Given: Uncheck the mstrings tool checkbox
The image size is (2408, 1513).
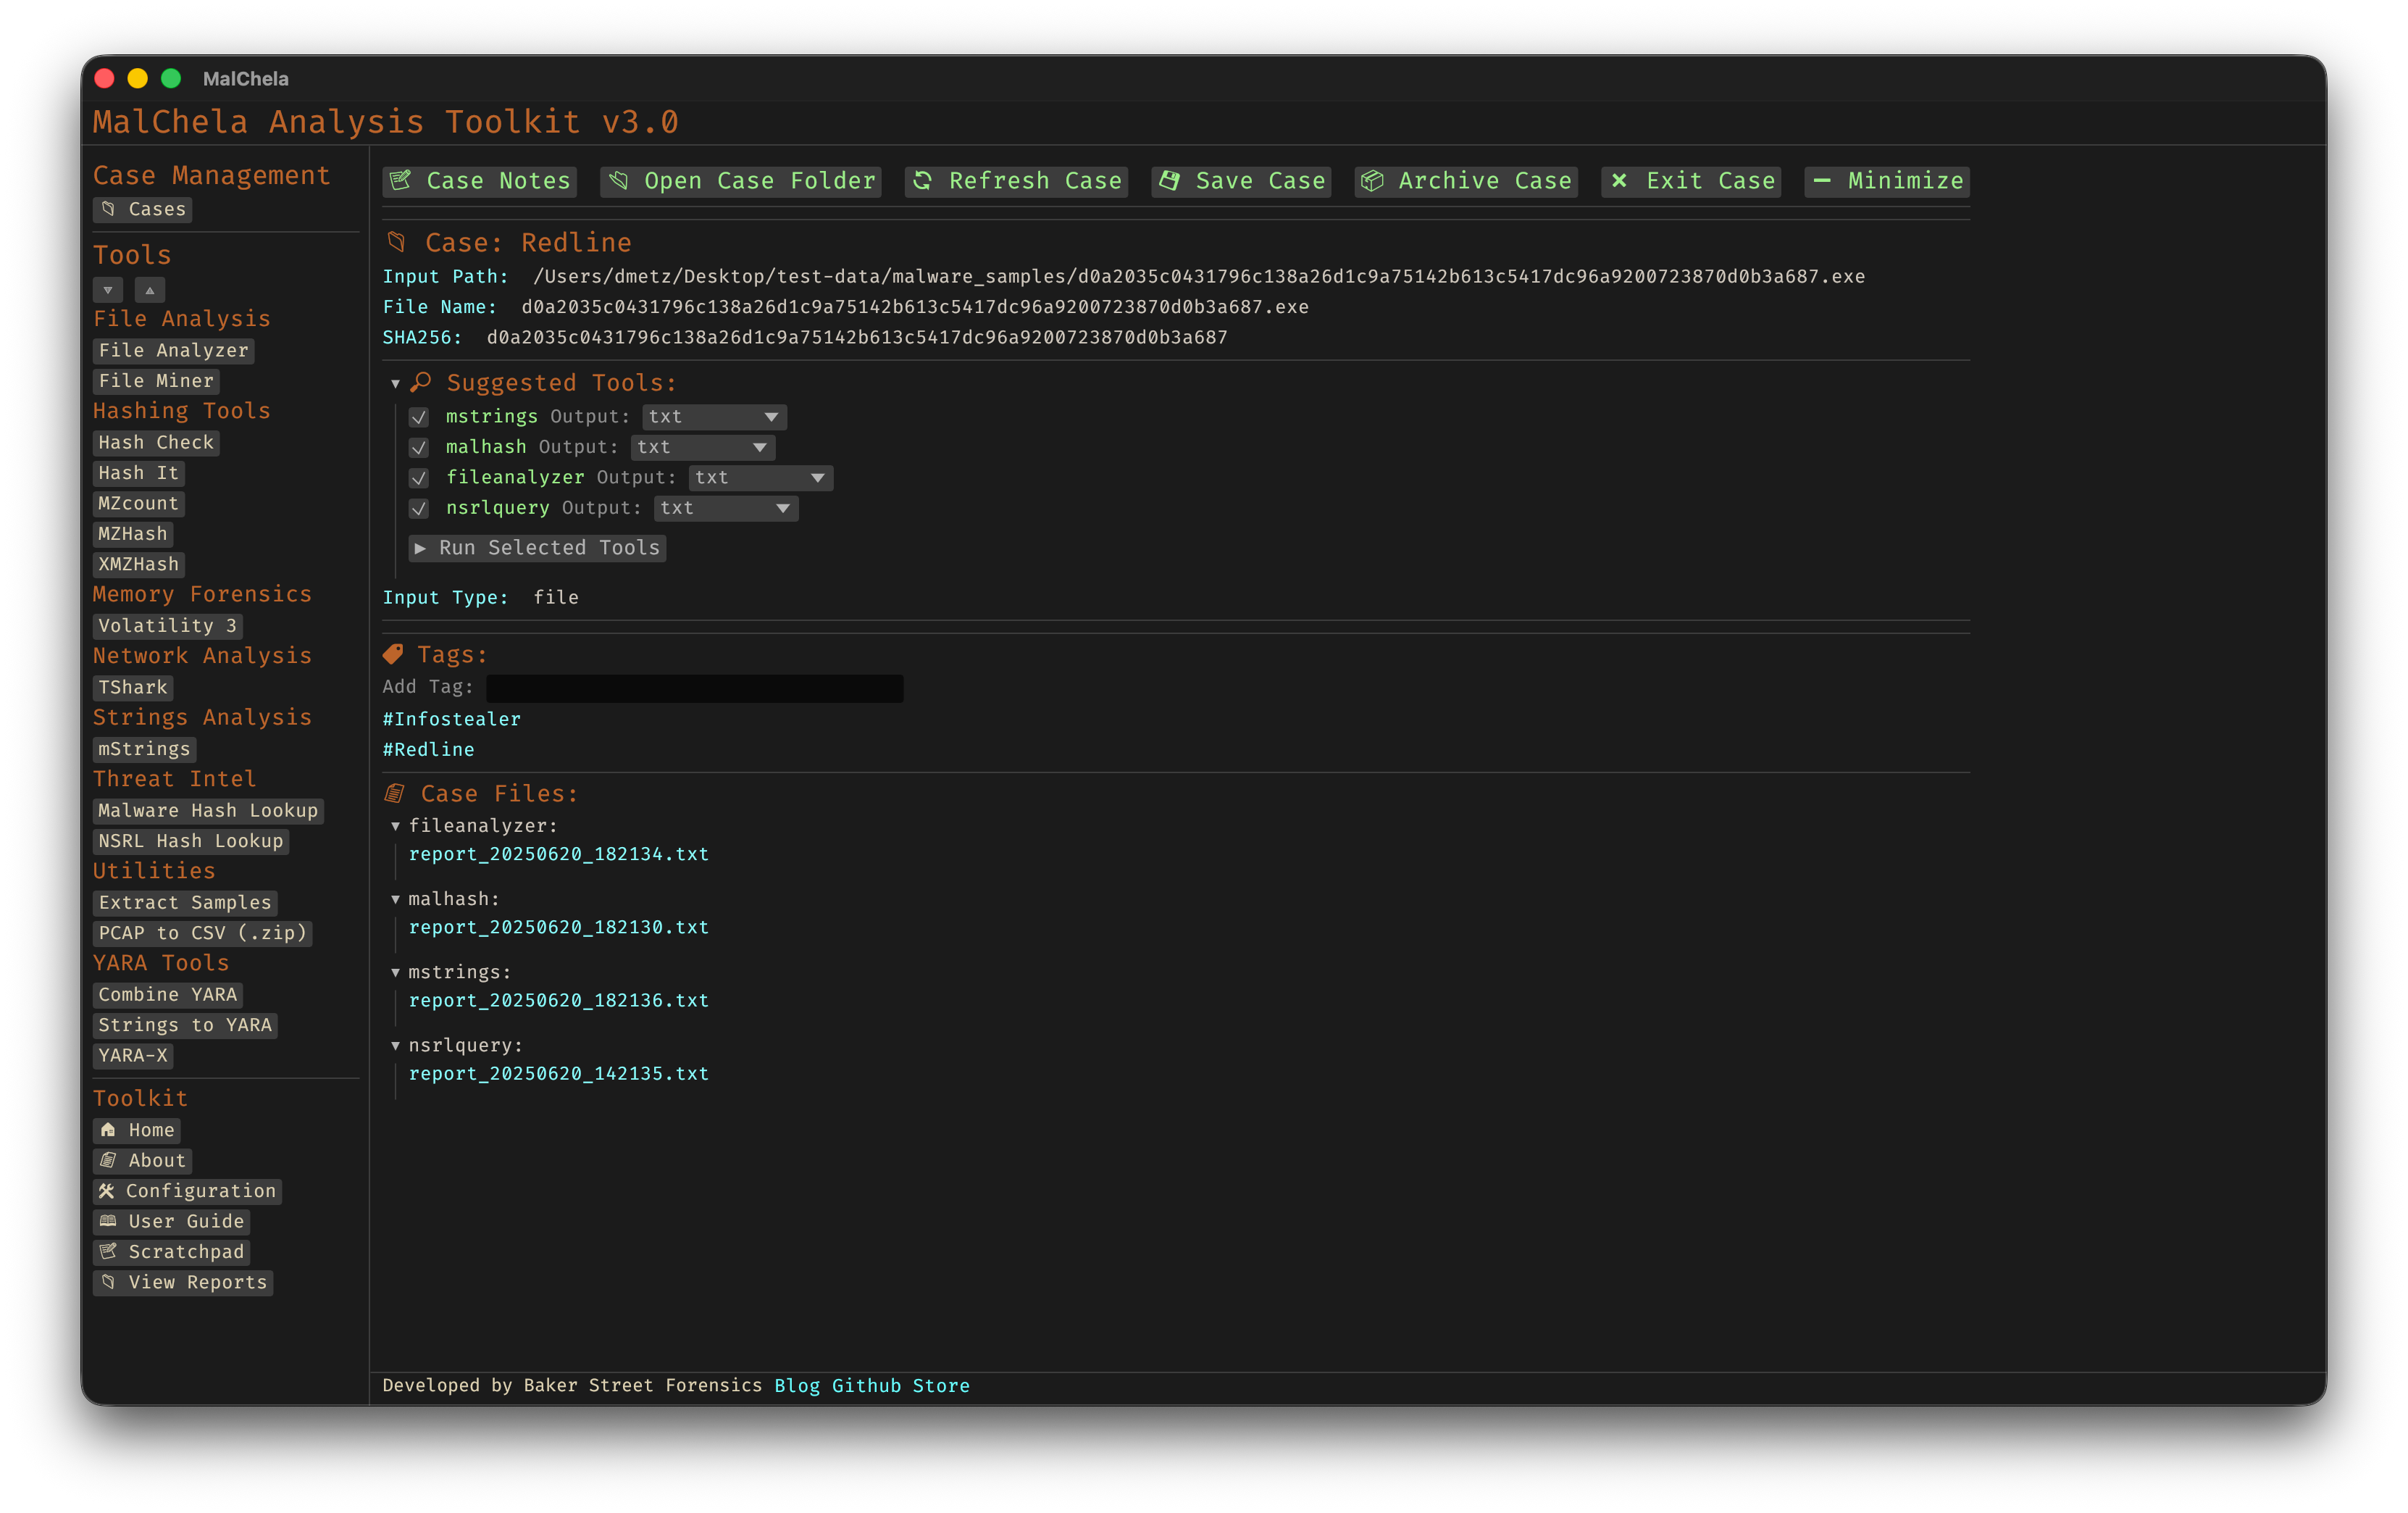Looking at the screenshot, I should pyautogui.click(x=419, y=417).
